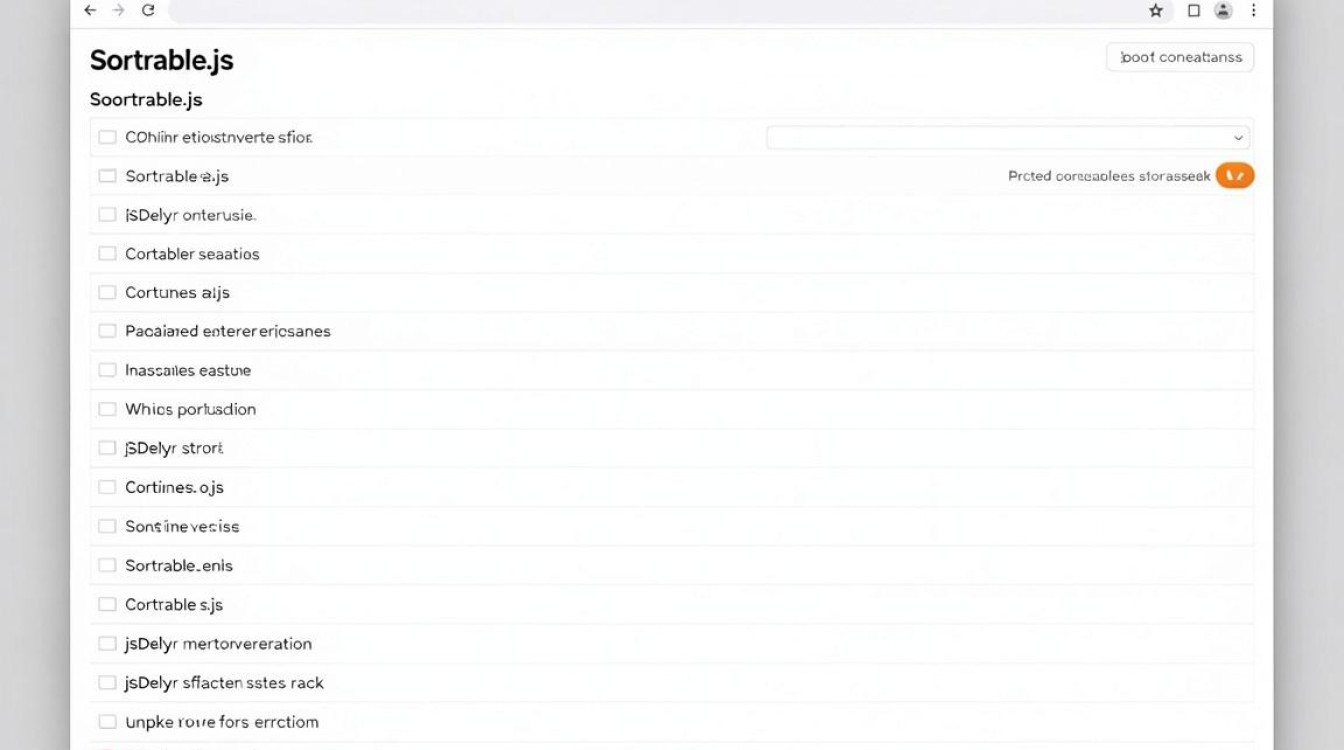This screenshot has height=750, width=1344.
Task: Check the 'Whics porlusdion' checkbox
Action: [107, 409]
